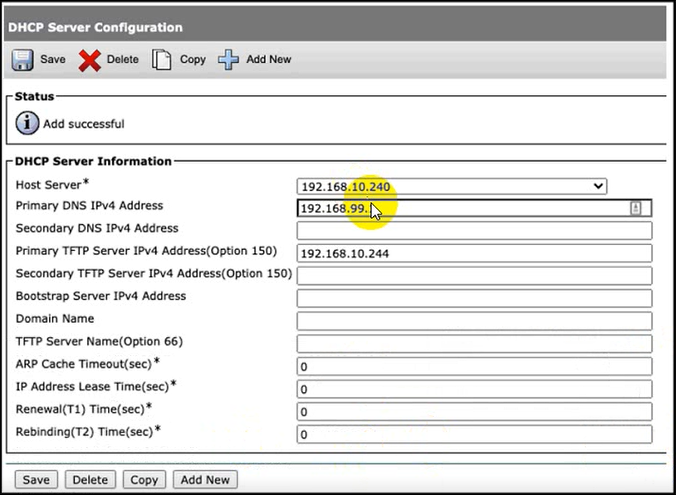
Task: Select the Secondary TFTP Server IPv4 Address field
Action: (x=474, y=276)
